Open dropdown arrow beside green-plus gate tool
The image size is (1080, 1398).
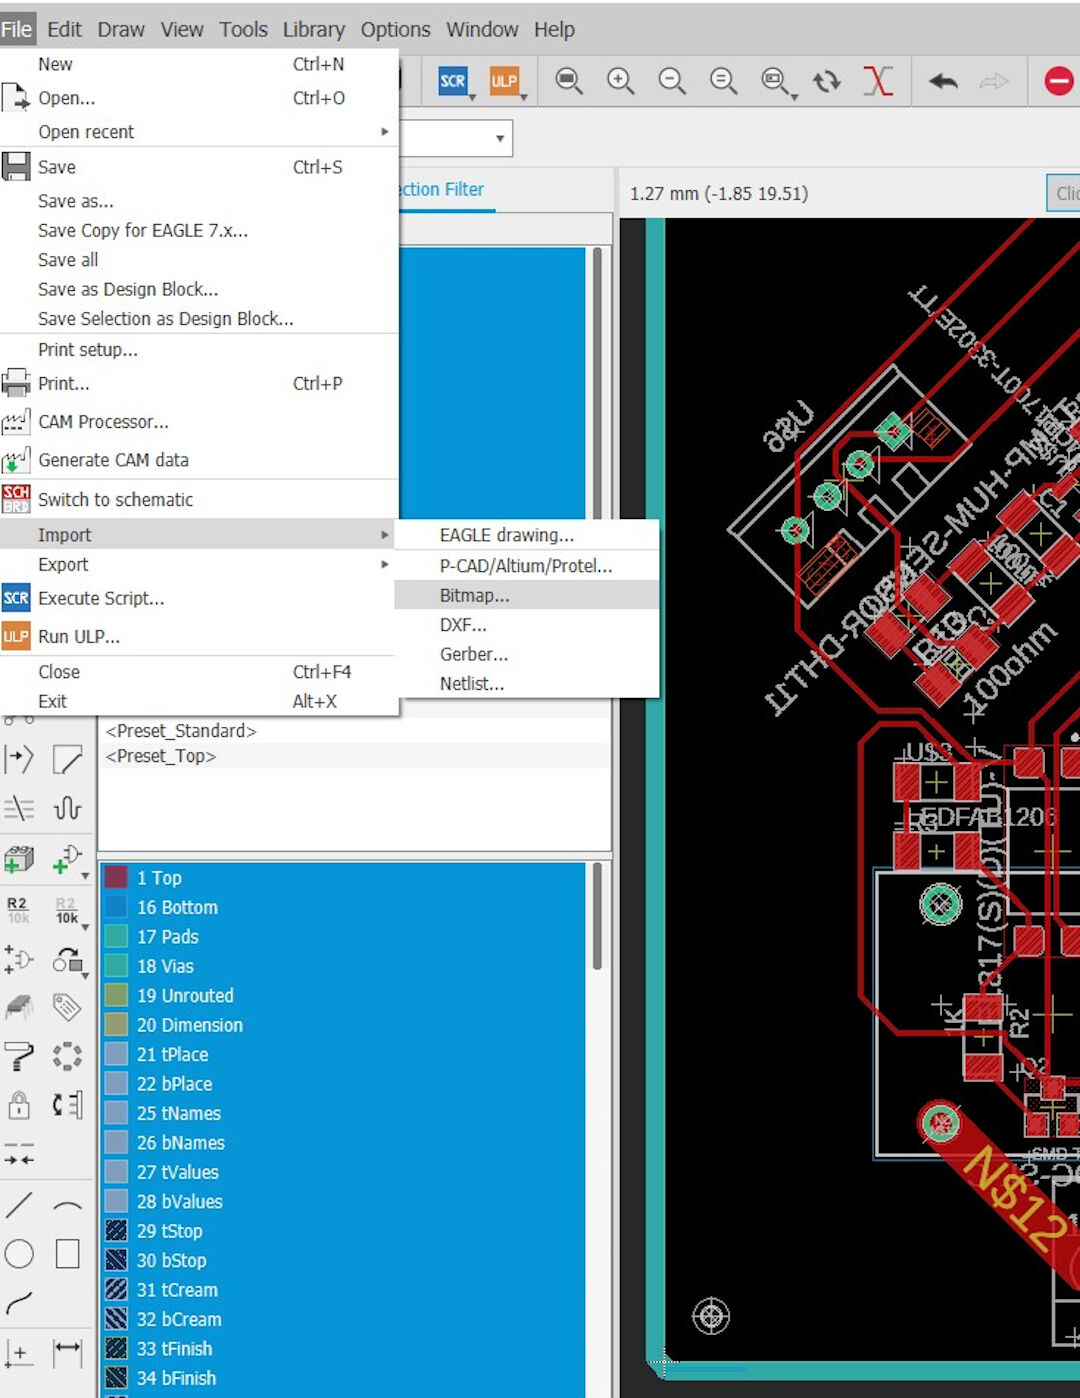[x=85, y=876]
